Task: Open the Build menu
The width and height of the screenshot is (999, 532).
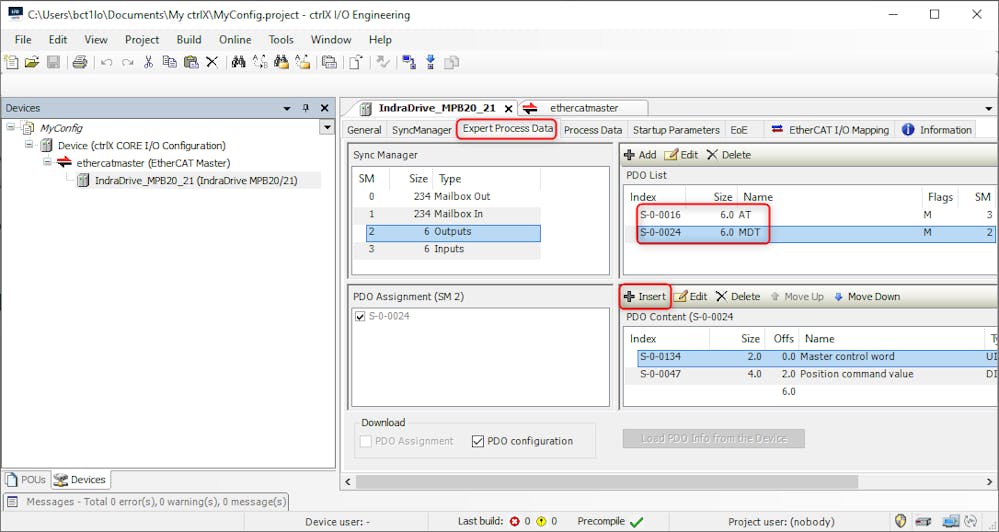Action: click(x=189, y=40)
